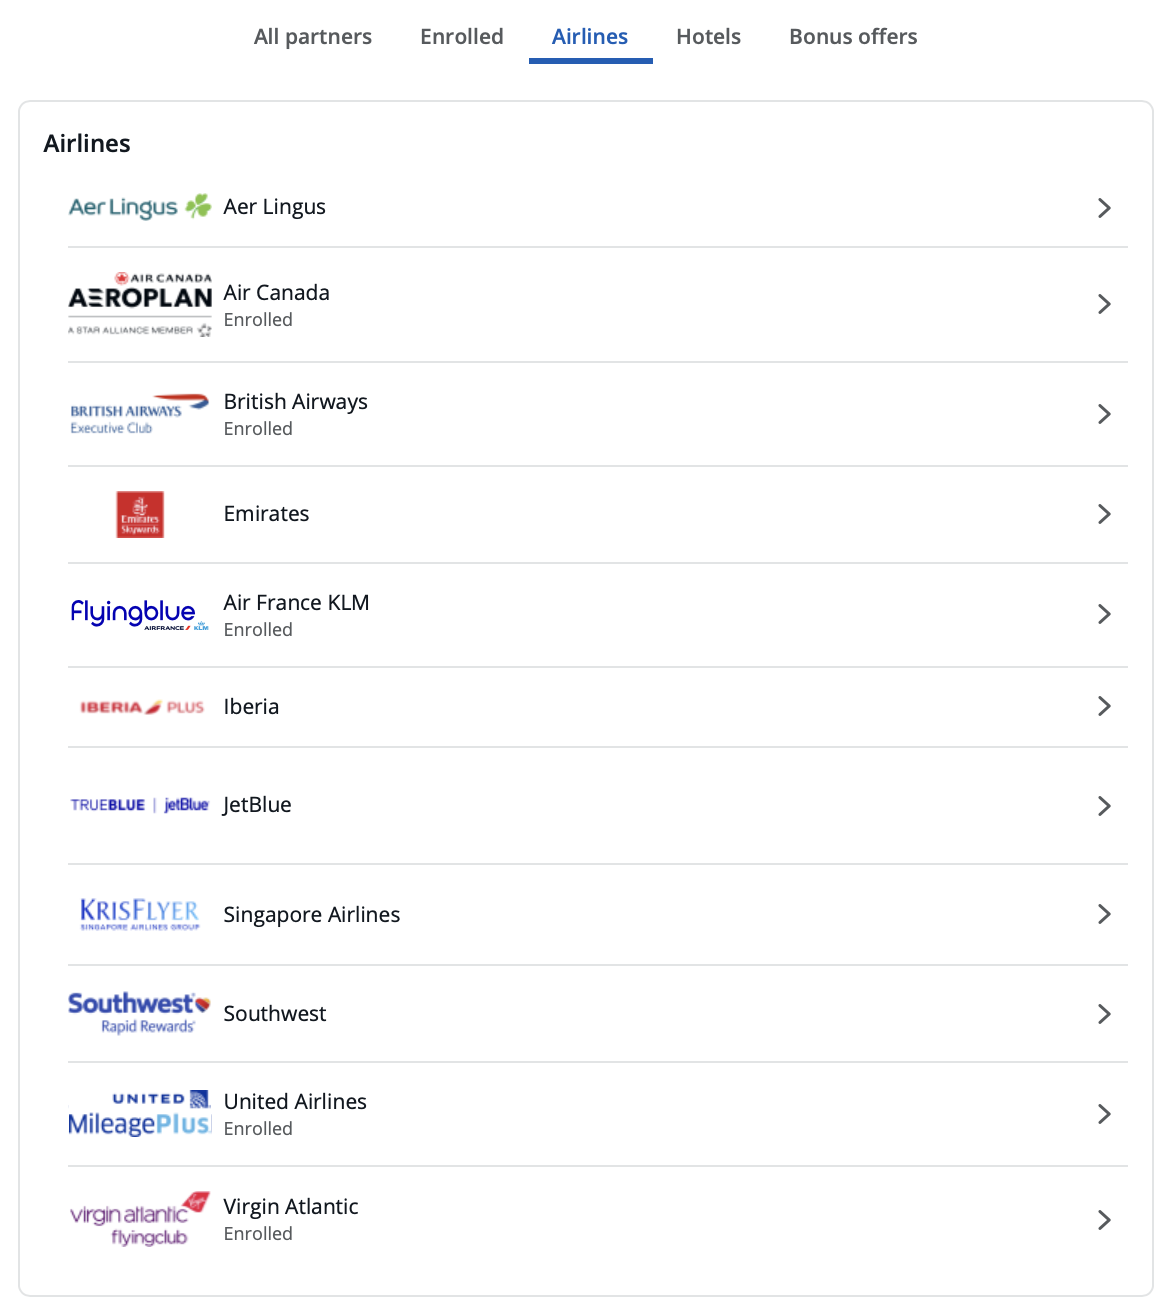Select the United Airlines partner name

tap(295, 1102)
